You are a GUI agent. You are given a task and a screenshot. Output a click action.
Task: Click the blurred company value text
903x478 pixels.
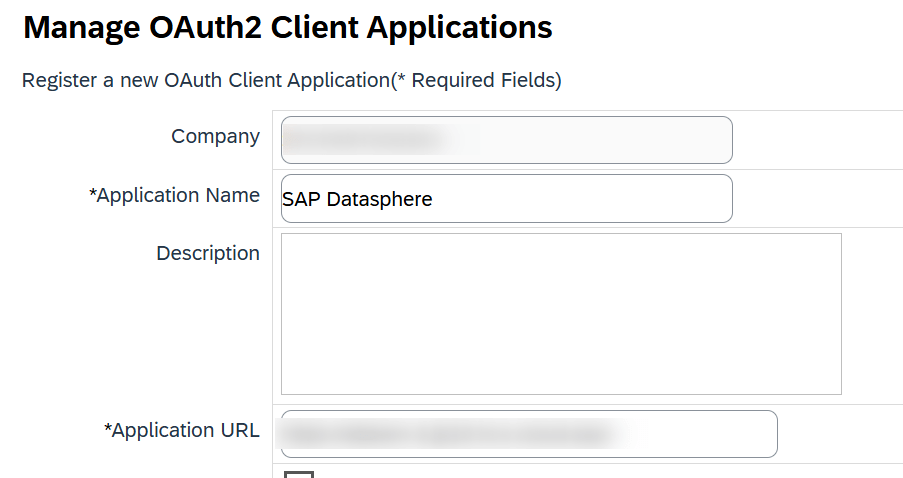point(360,140)
